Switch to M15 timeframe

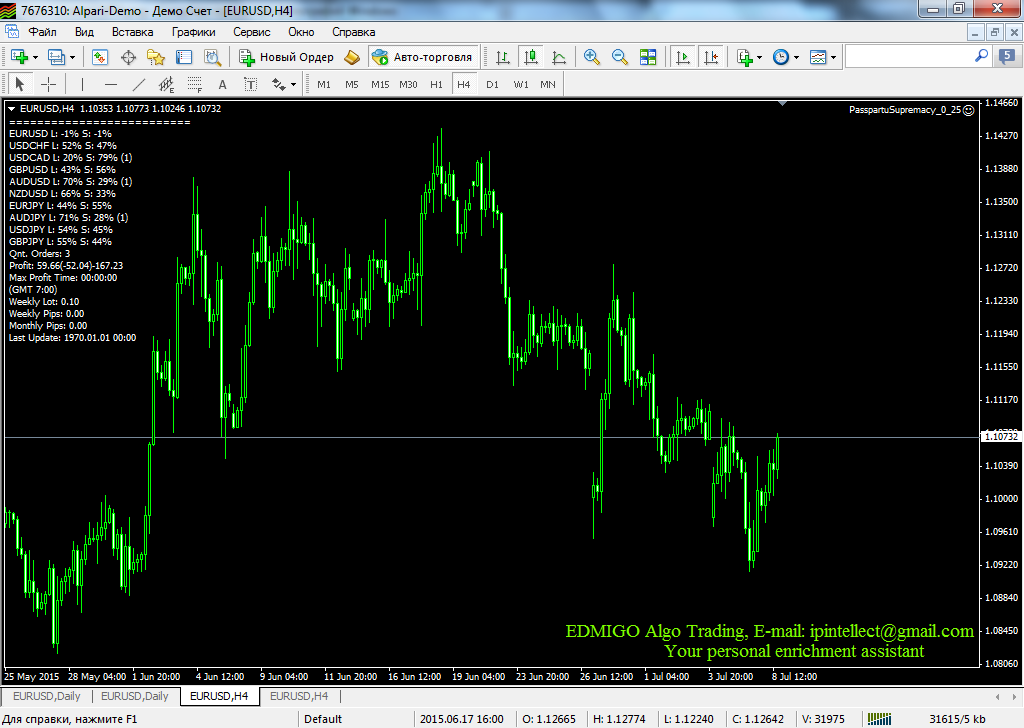click(380, 84)
